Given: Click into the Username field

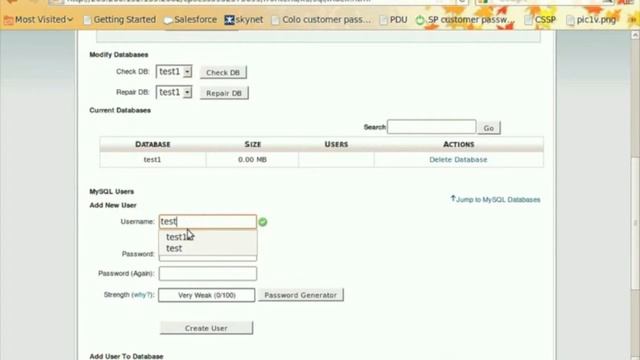Looking at the screenshot, I should point(208,221).
